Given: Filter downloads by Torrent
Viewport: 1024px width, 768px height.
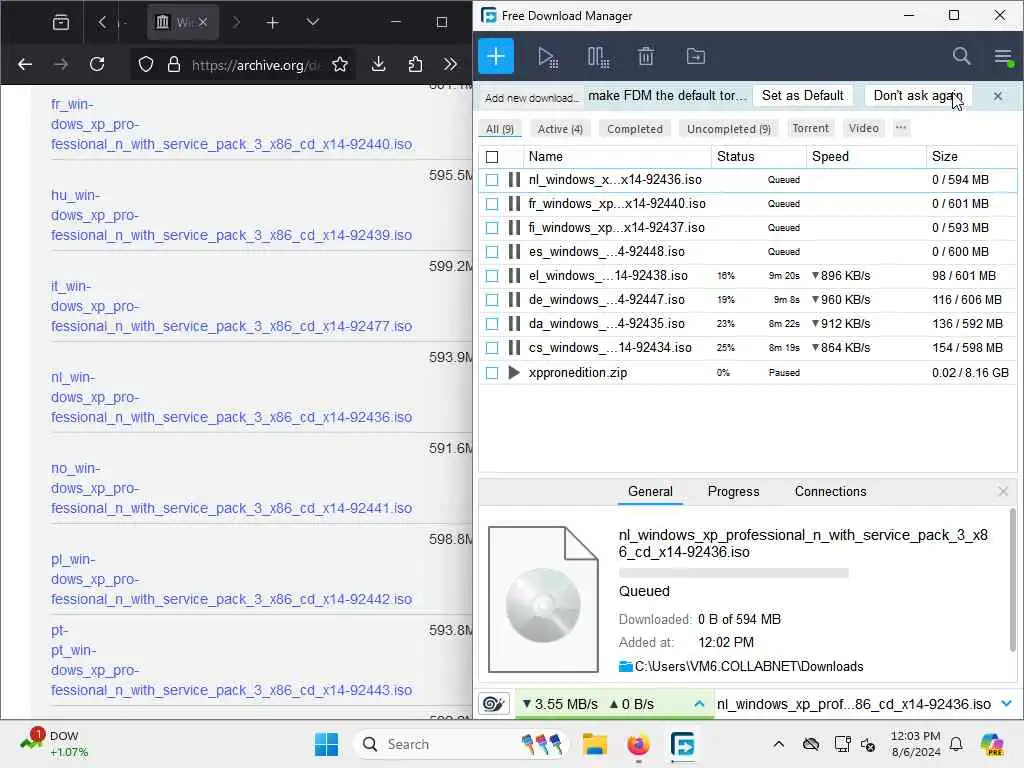Looking at the screenshot, I should click(x=810, y=128).
